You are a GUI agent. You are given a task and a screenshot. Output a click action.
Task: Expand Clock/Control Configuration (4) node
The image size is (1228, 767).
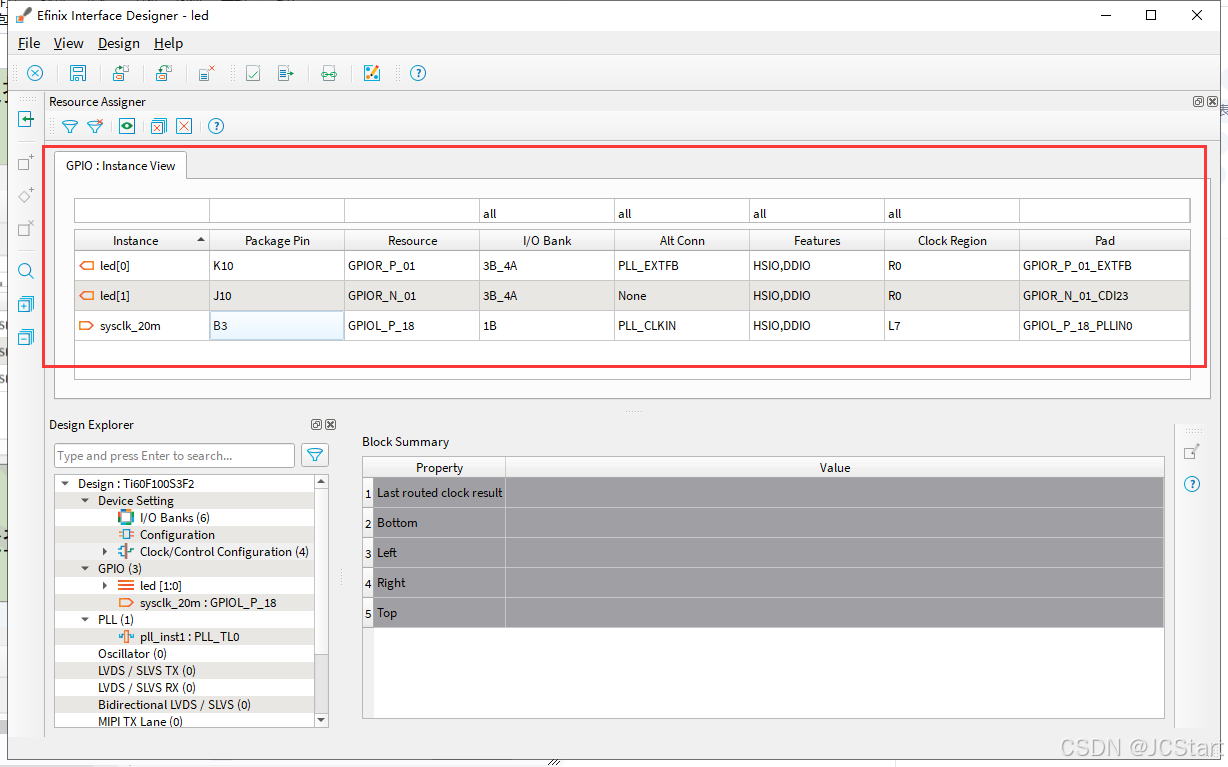(105, 552)
